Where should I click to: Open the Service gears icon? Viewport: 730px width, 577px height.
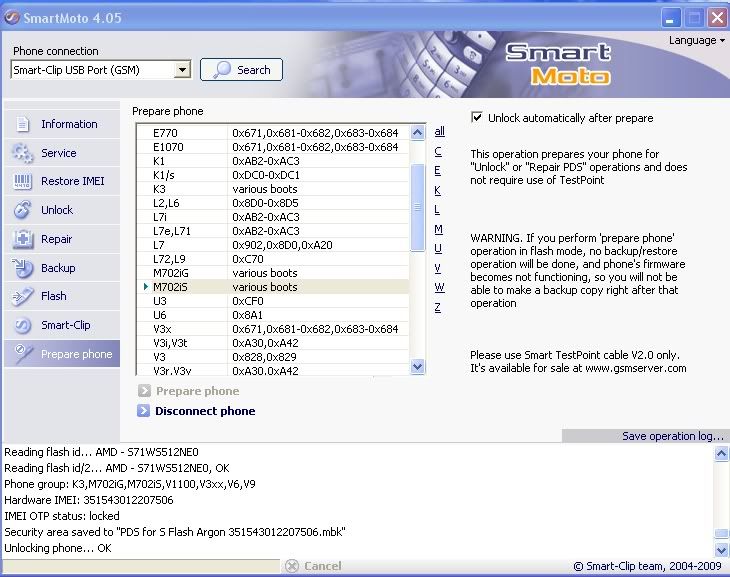click(23, 153)
